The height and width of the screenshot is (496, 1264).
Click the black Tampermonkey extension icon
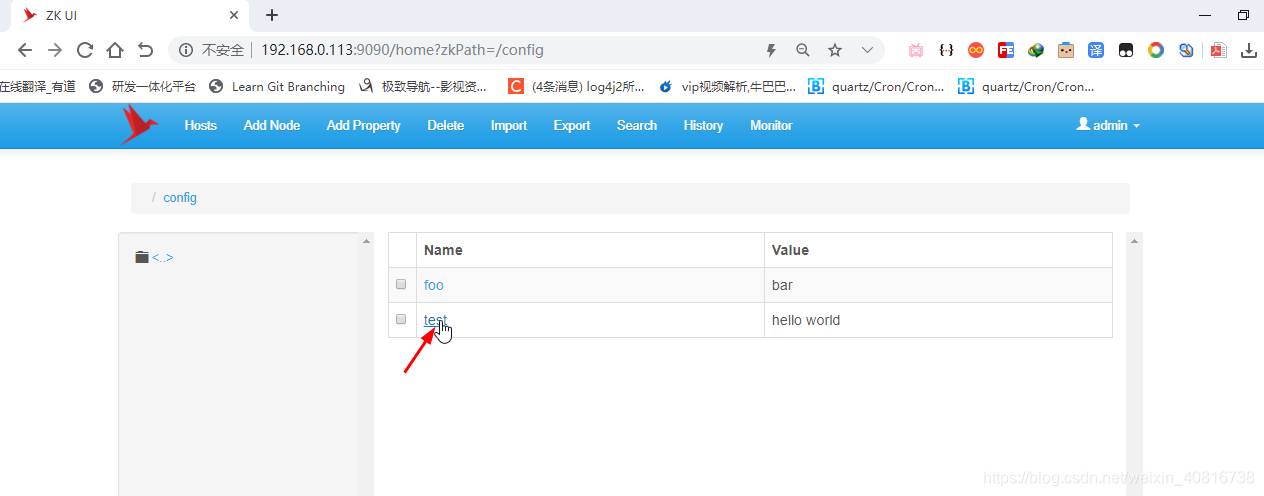point(1126,50)
